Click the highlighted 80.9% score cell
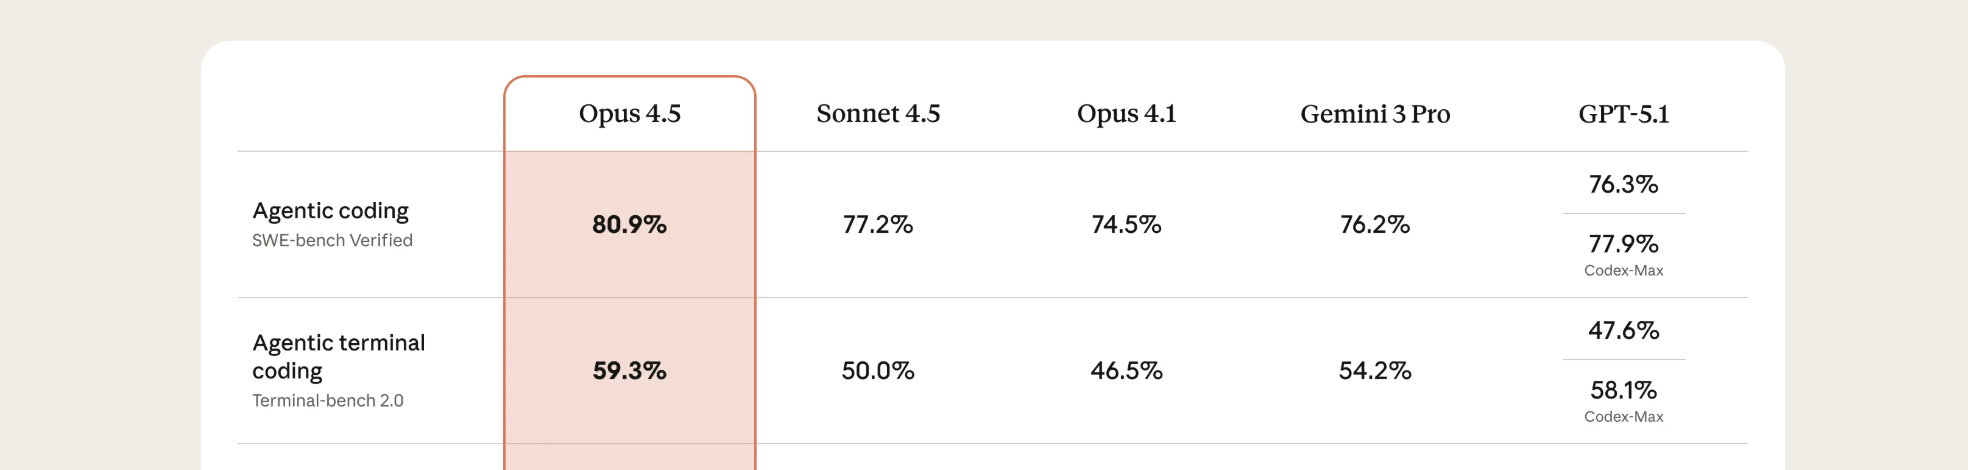Screen dimensions: 1968x470 (629, 225)
